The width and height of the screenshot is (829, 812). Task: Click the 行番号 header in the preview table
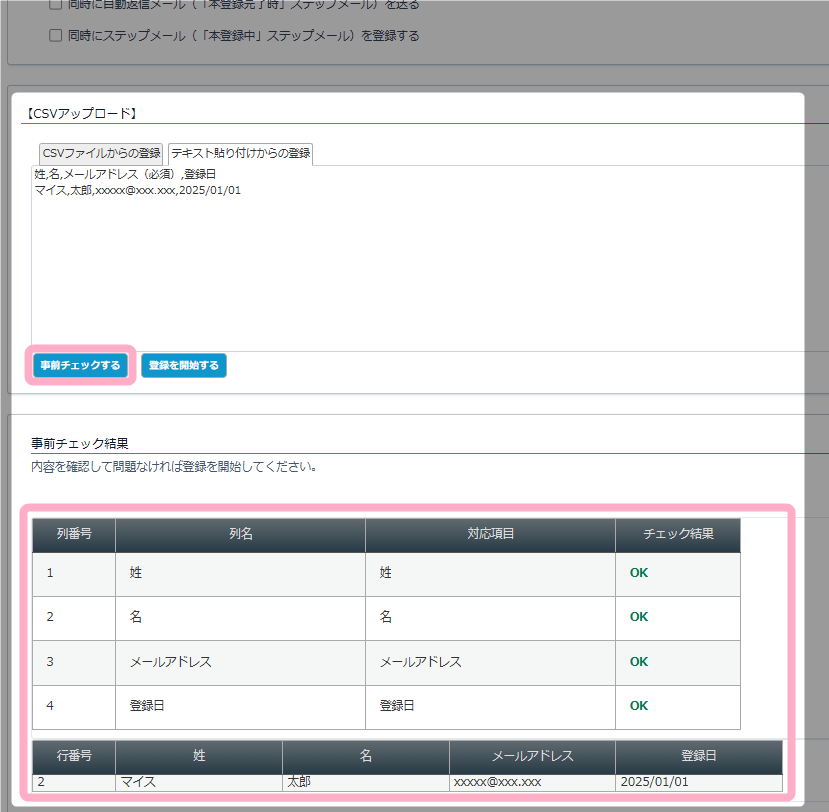click(74, 756)
